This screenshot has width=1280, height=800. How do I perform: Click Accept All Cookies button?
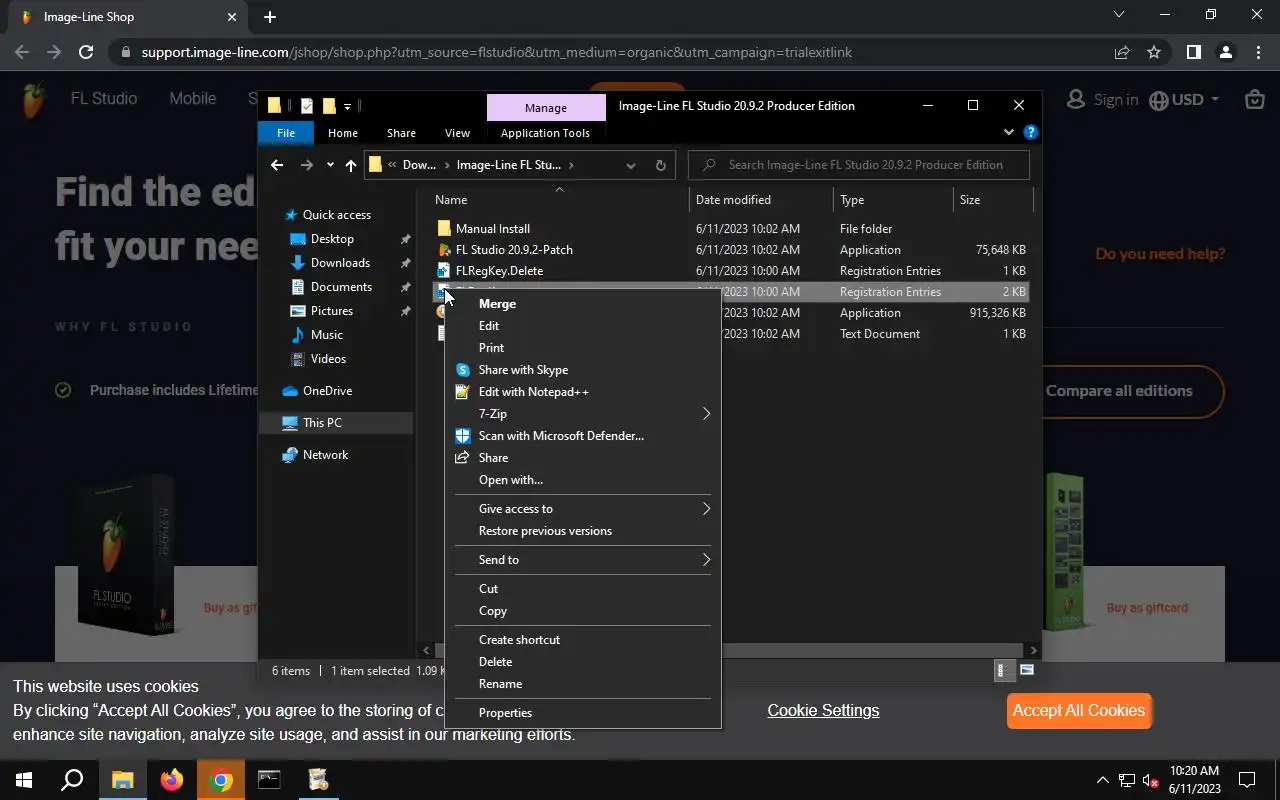tap(1079, 711)
